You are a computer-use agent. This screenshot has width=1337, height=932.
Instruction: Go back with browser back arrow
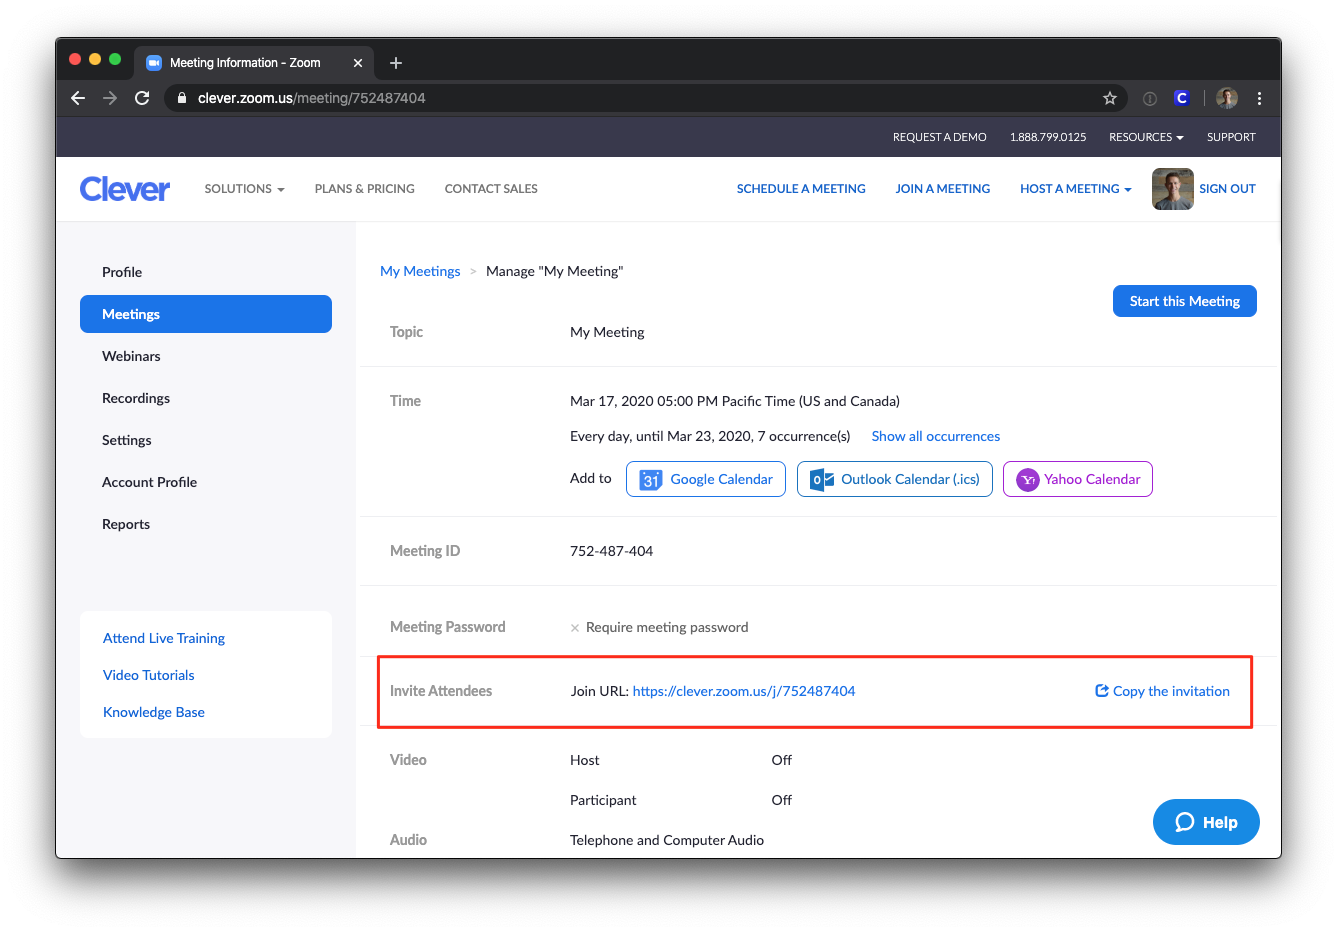pyautogui.click(x=78, y=98)
